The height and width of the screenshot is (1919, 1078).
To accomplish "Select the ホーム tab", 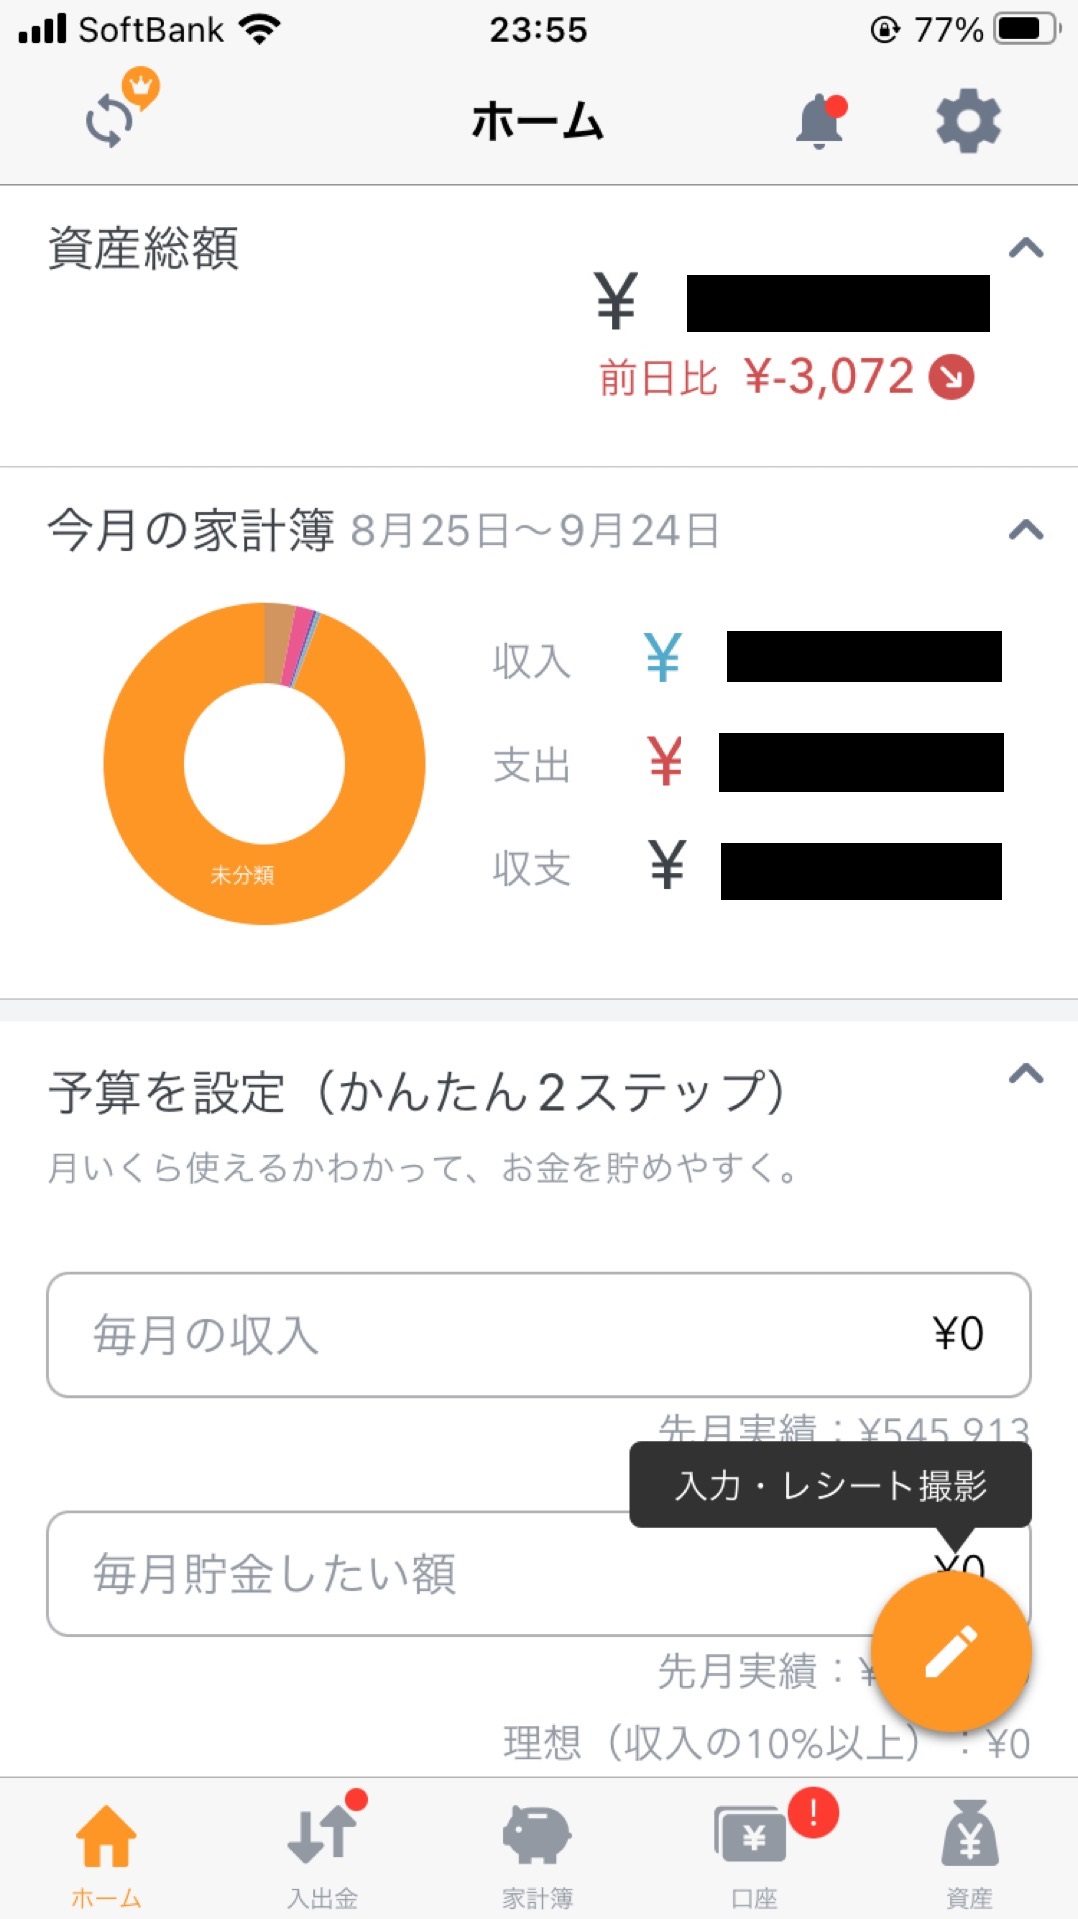I will click(x=106, y=1850).
